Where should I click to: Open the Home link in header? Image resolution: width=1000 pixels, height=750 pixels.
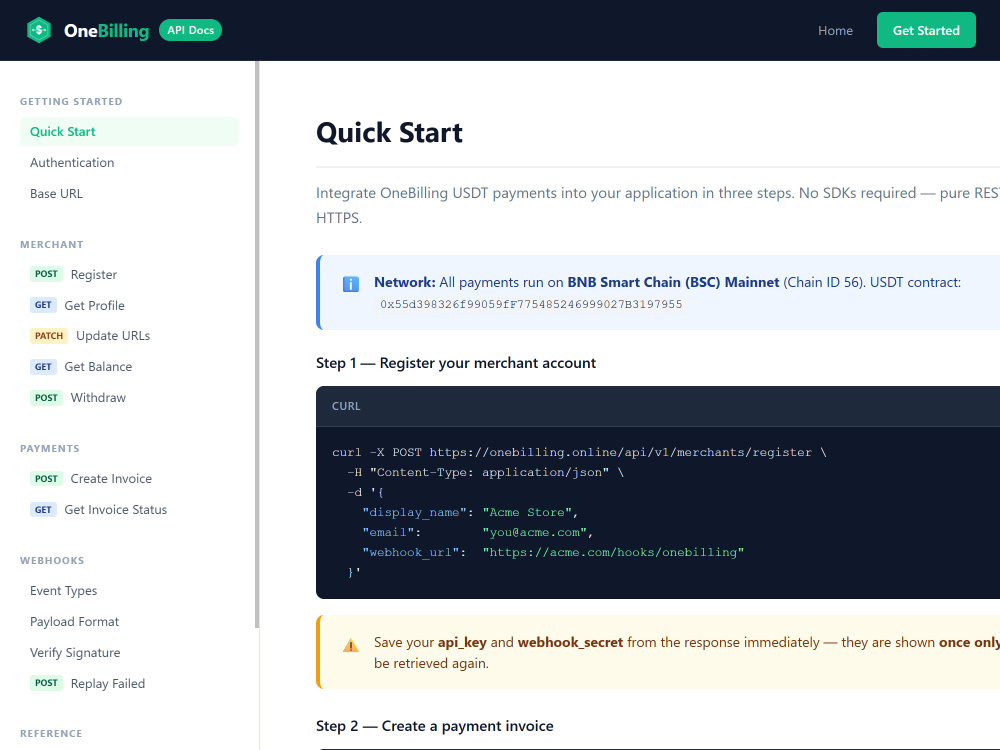click(835, 31)
